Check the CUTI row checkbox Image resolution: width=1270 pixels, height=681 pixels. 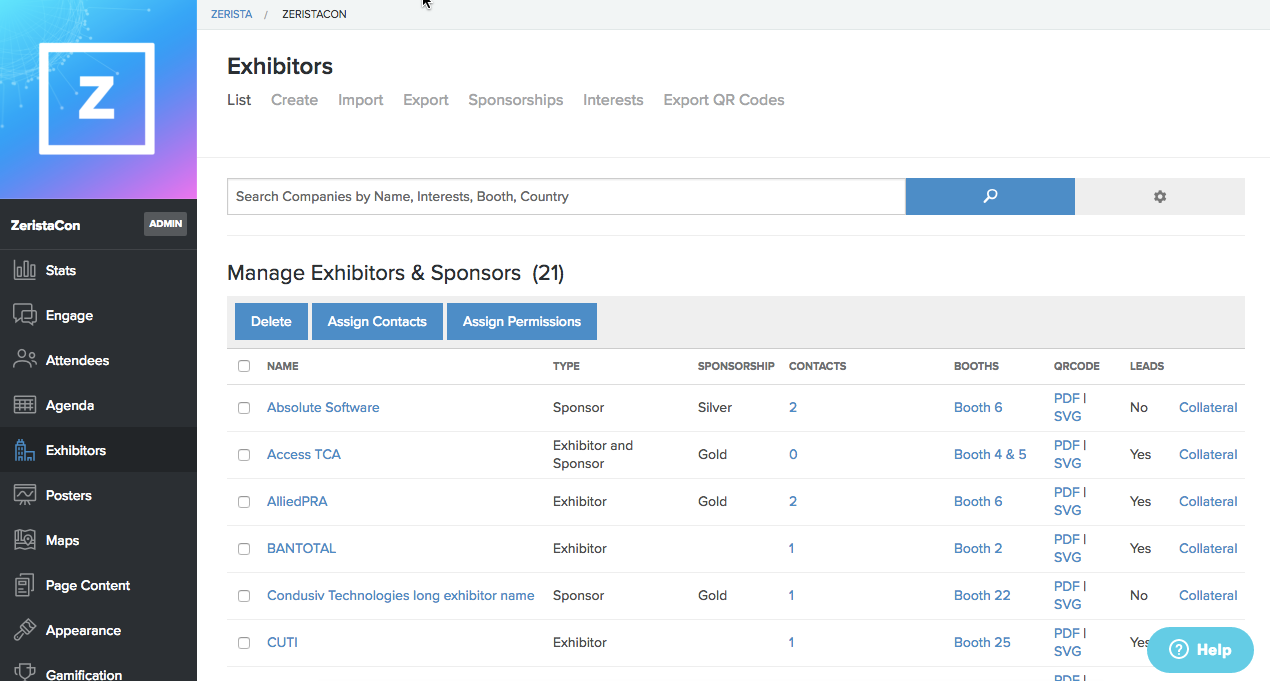click(244, 643)
